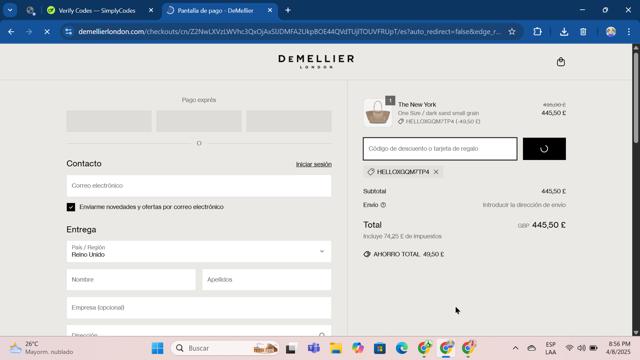640x360 pixels.
Task: Open the browser profile avatar
Action: pos(611,31)
